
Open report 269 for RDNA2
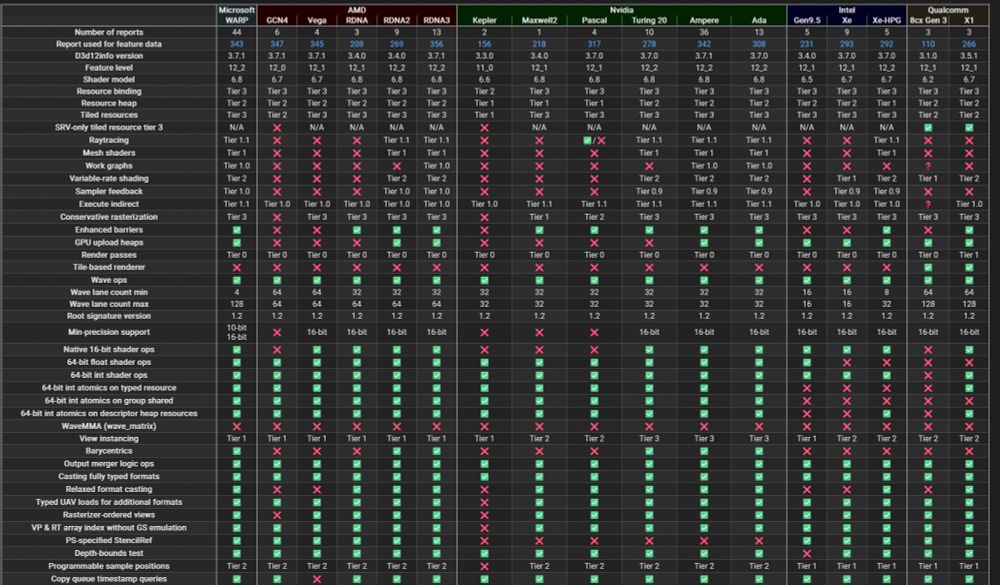coord(397,44)
